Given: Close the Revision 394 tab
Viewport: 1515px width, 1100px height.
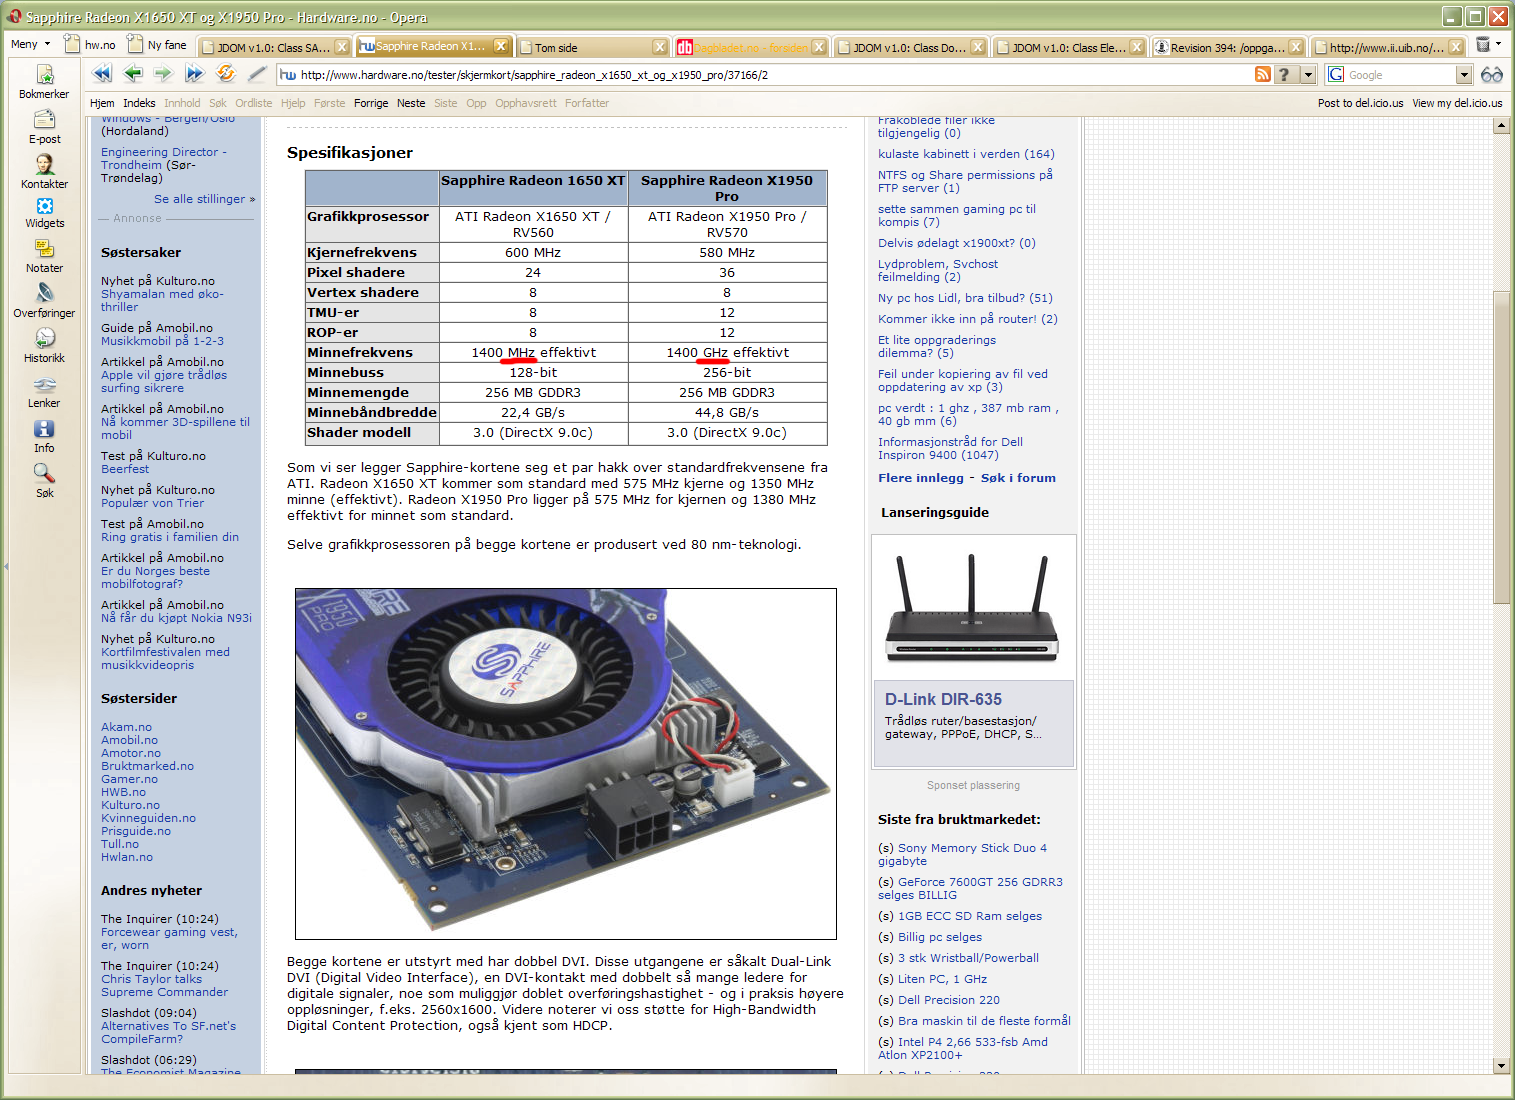Looking at the screenshot, I should (x=1296, y=47).
